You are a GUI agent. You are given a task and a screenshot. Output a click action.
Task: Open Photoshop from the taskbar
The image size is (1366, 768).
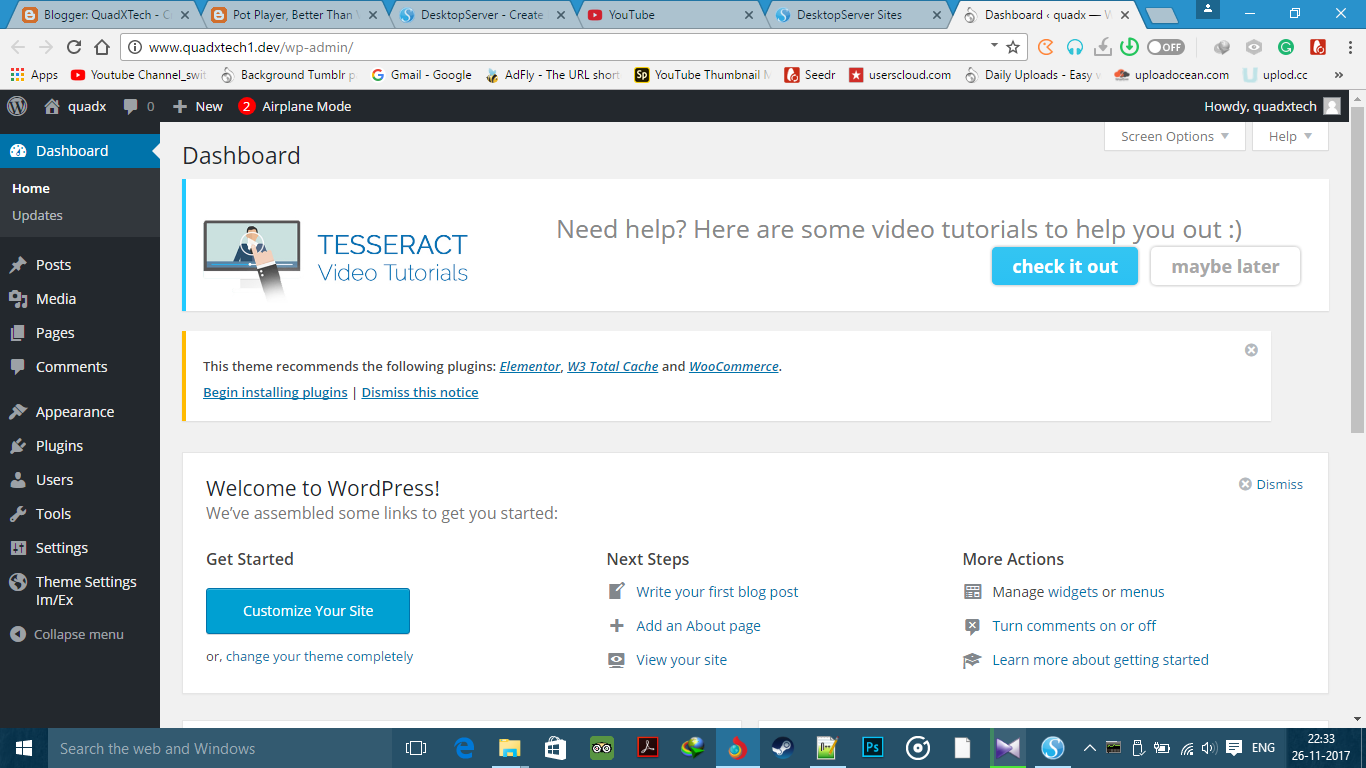click(872, 748)
